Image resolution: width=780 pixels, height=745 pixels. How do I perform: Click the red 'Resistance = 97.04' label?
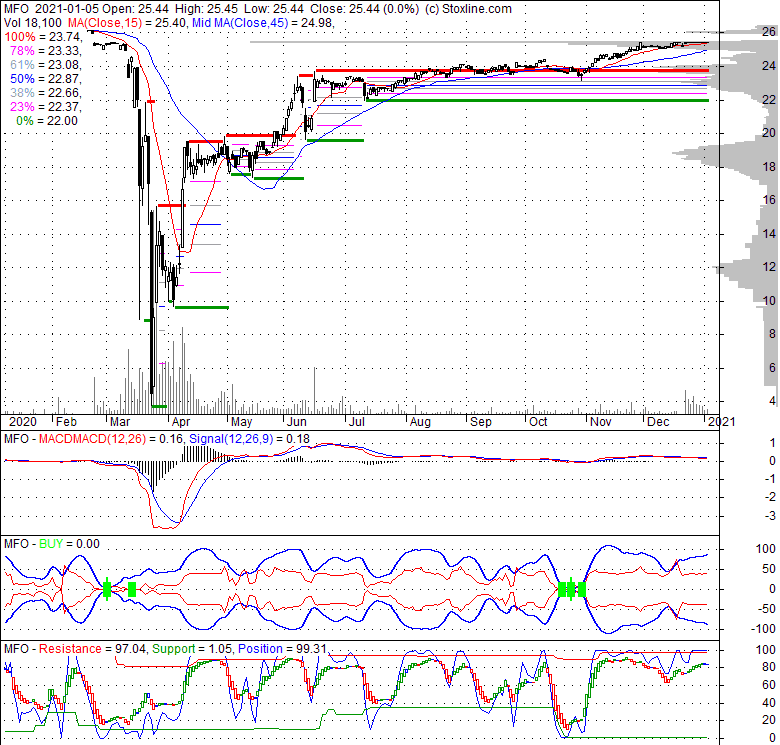tap(93, 649)
